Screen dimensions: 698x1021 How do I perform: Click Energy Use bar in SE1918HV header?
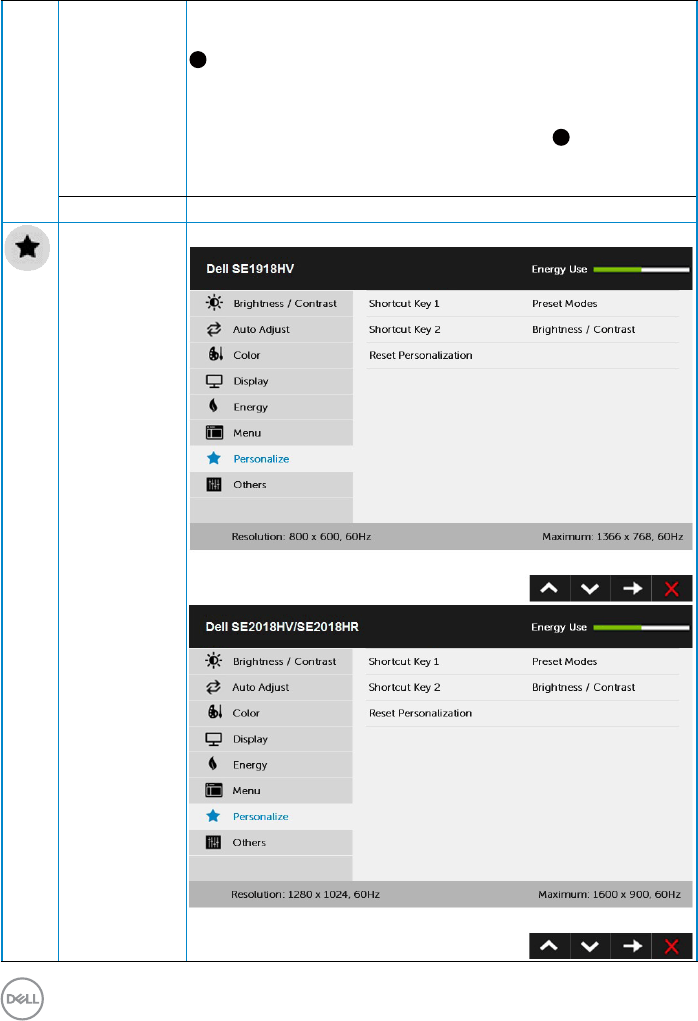[641, 269]
